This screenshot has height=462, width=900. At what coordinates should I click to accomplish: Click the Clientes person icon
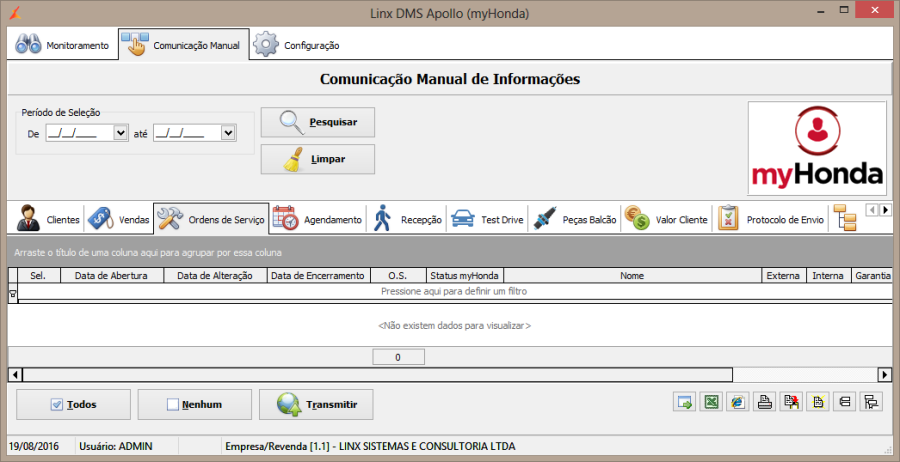click(x=28, y=219)
